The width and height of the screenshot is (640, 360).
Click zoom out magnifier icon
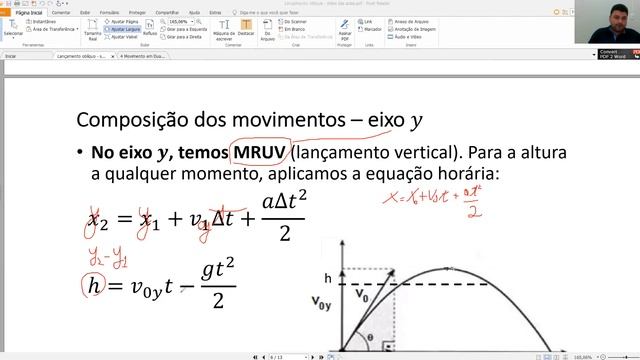[163, 22]
